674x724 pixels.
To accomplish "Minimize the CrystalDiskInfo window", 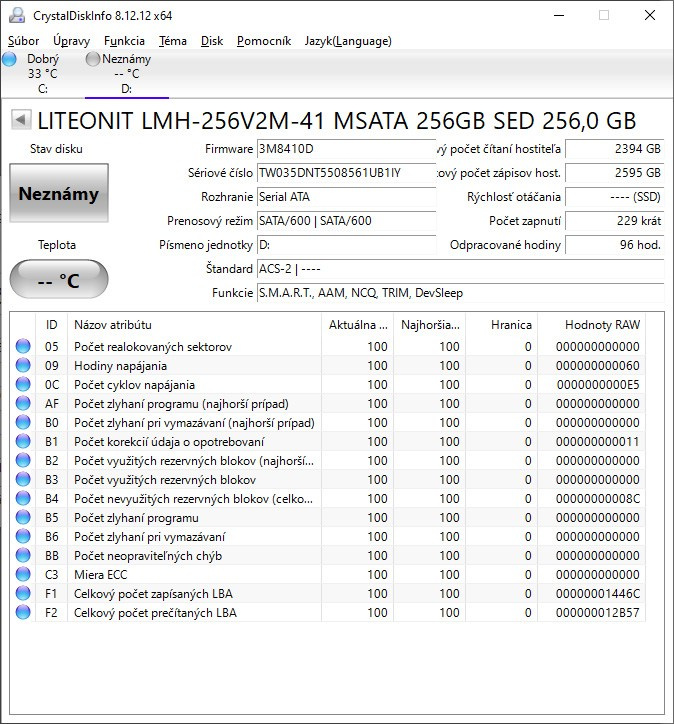I will 559,15.
